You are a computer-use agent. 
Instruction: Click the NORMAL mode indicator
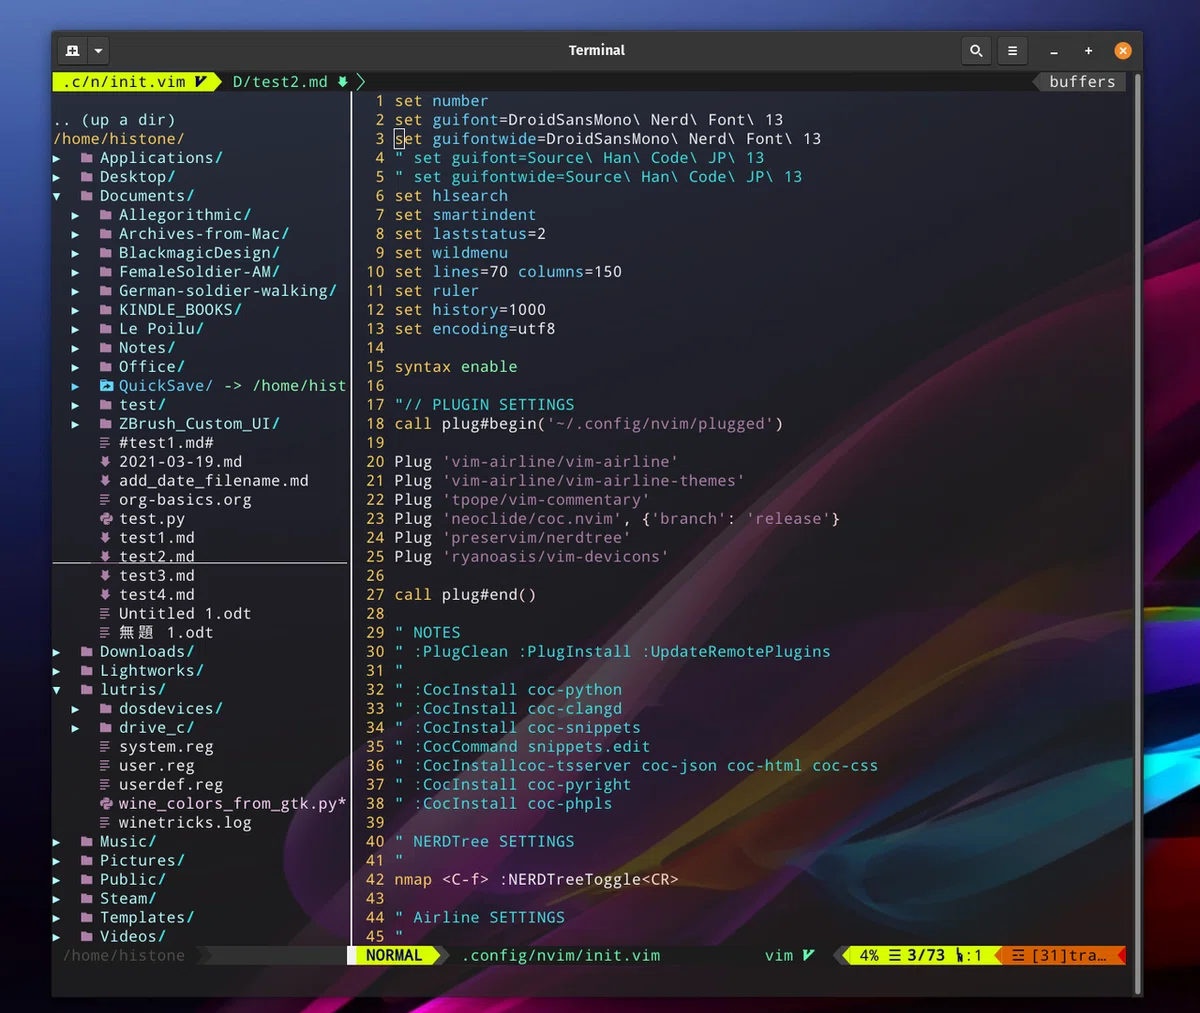pyautogui.click(x=394, y=956)
